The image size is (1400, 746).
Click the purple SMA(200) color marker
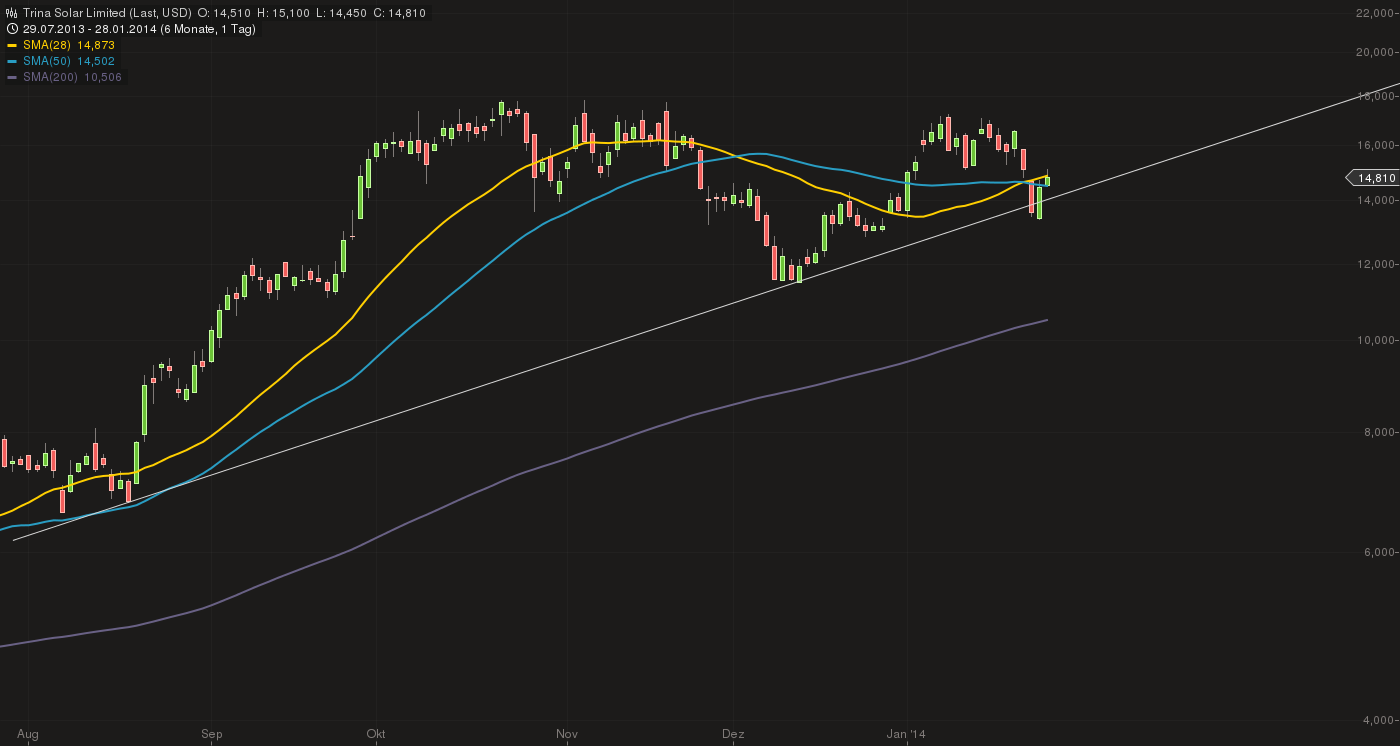coord(12,77)
